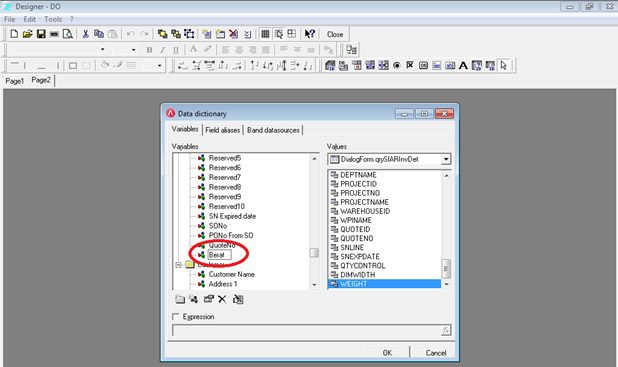Click the expression editor fx button
Screen dimensions: 618x367
pyautogui.click(x=446, y=330)
